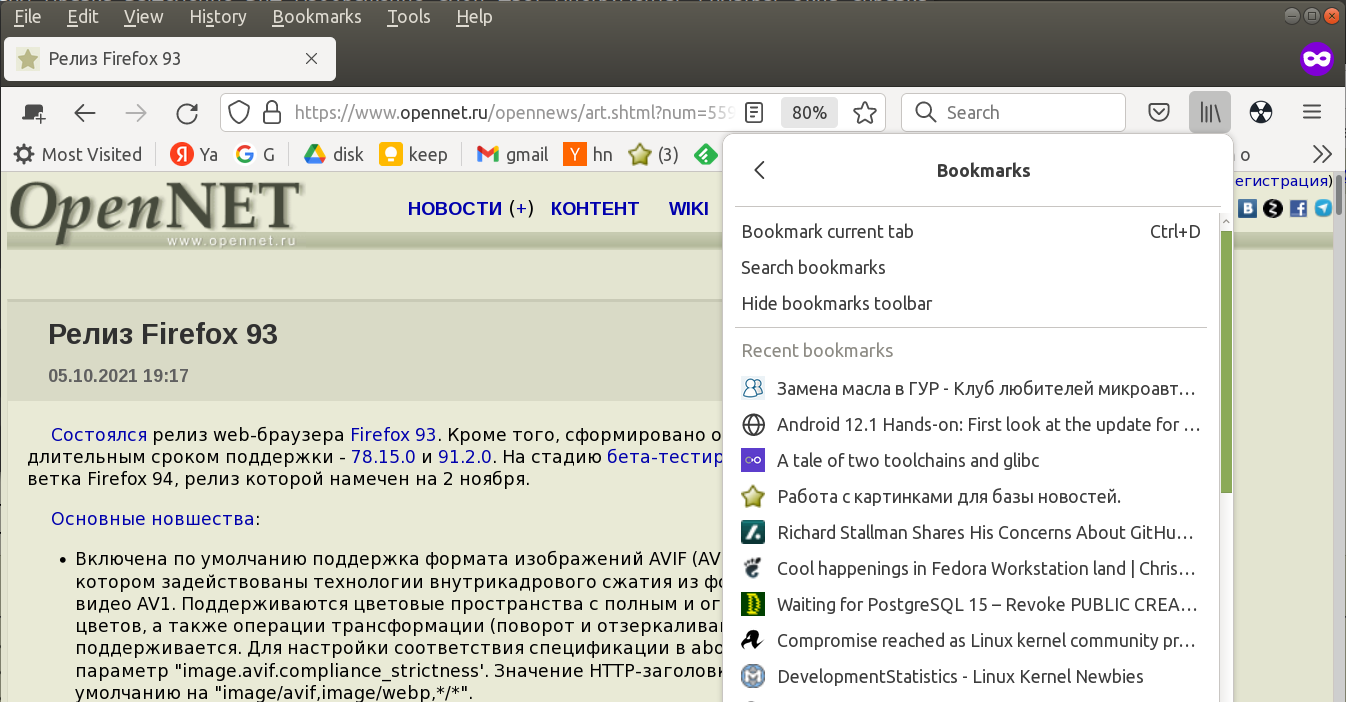
Task: Select Bookmark current tab in panel
Action: point(827,231)
